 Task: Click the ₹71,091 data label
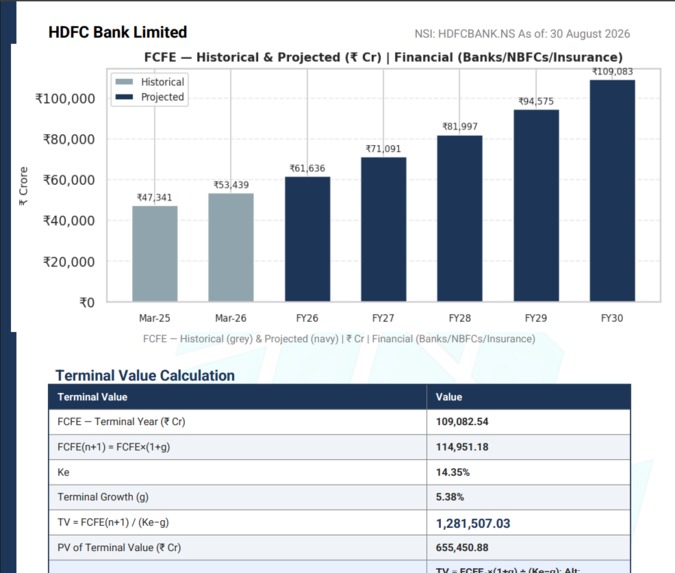[384, 149]
